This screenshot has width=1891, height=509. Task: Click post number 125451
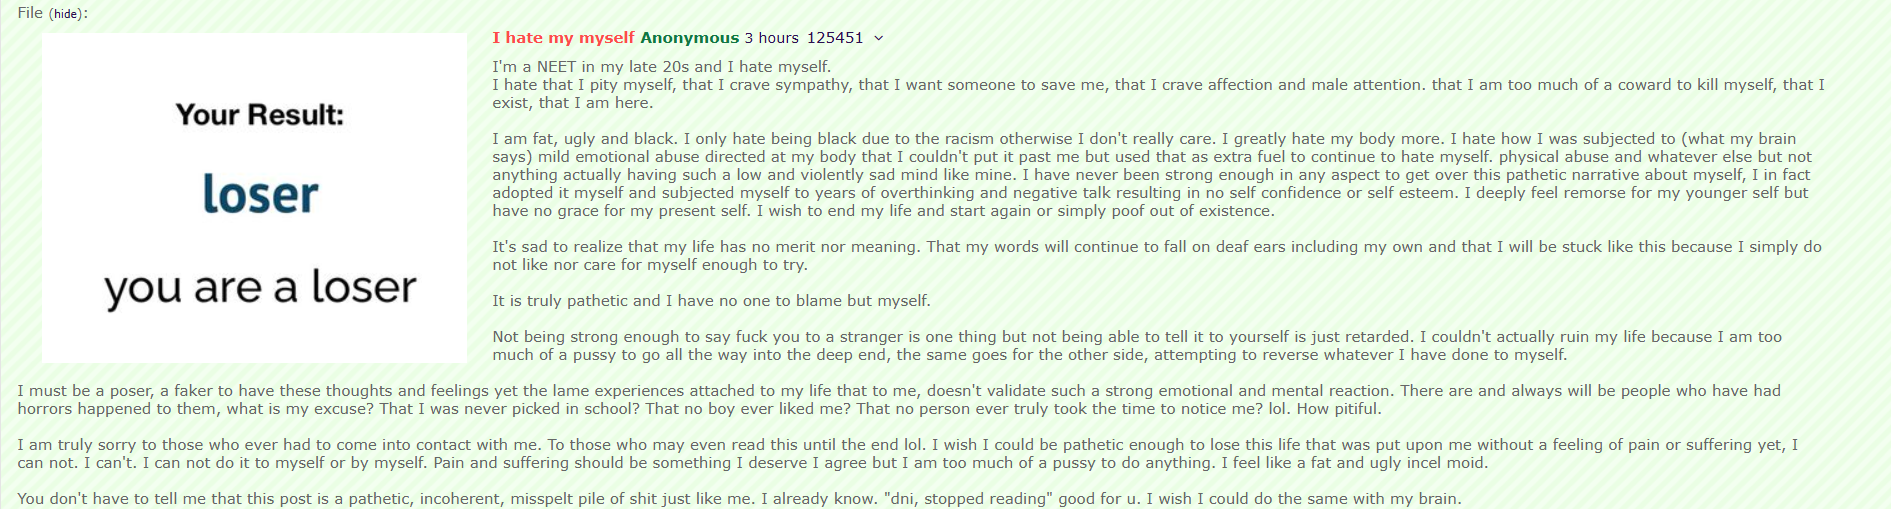point(835,38)
